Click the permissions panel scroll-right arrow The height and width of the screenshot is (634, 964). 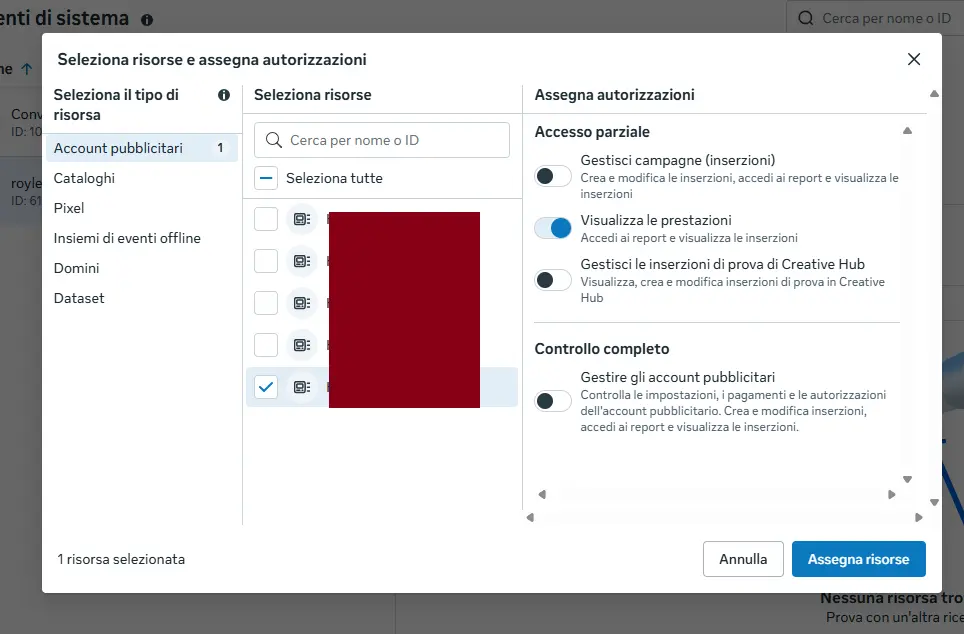[891, 494]
